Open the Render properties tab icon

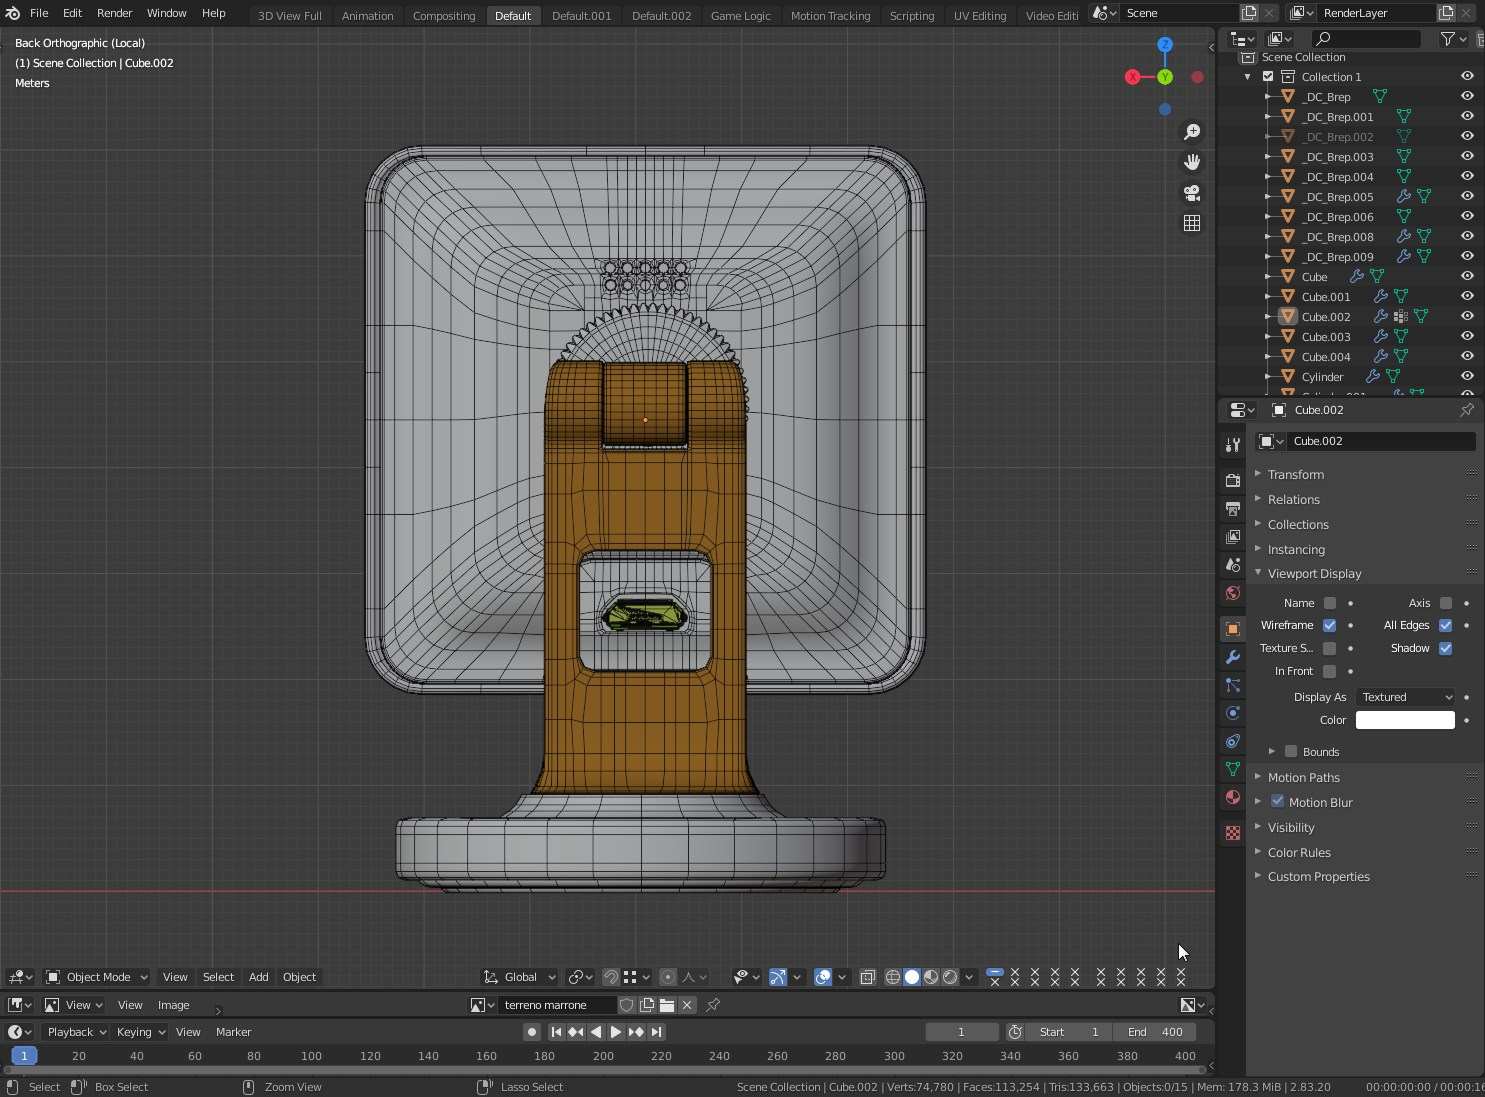coord(1233,481)
